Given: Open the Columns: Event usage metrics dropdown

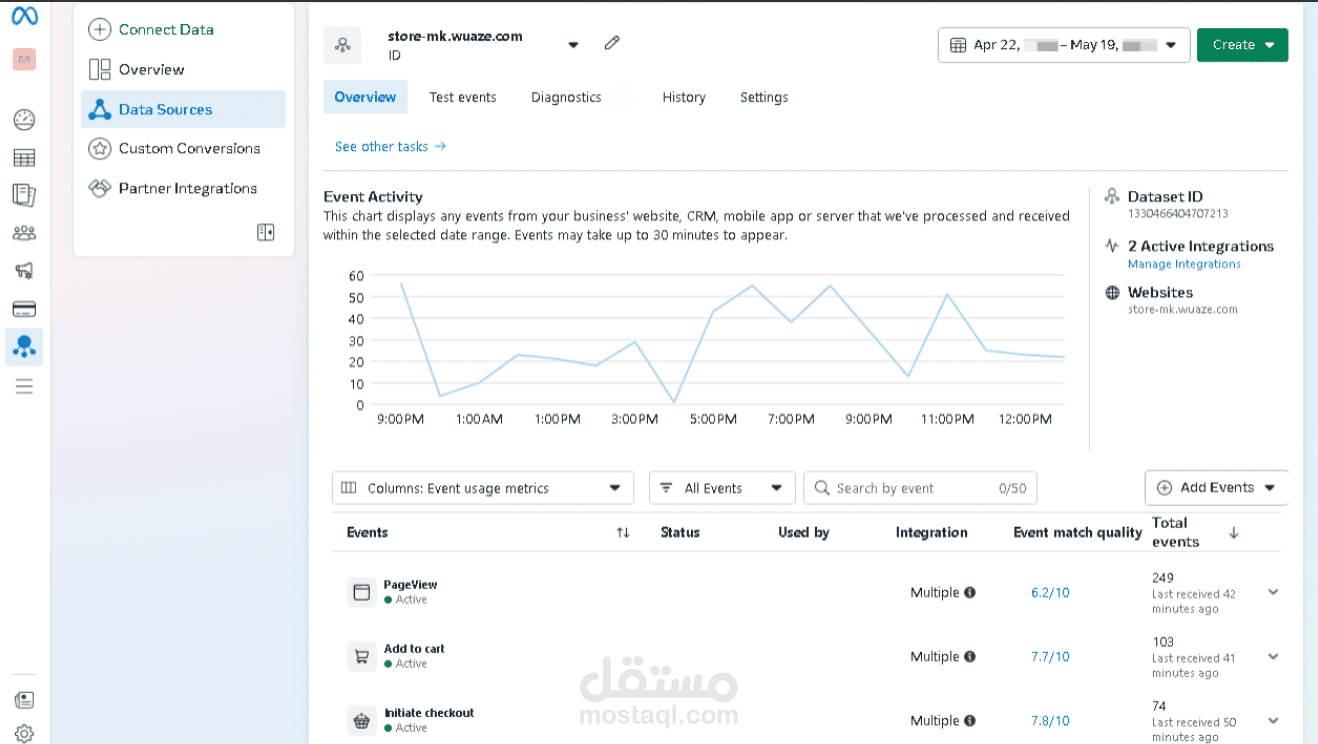Looking at the screenshot, I should [x=483, y=488].
